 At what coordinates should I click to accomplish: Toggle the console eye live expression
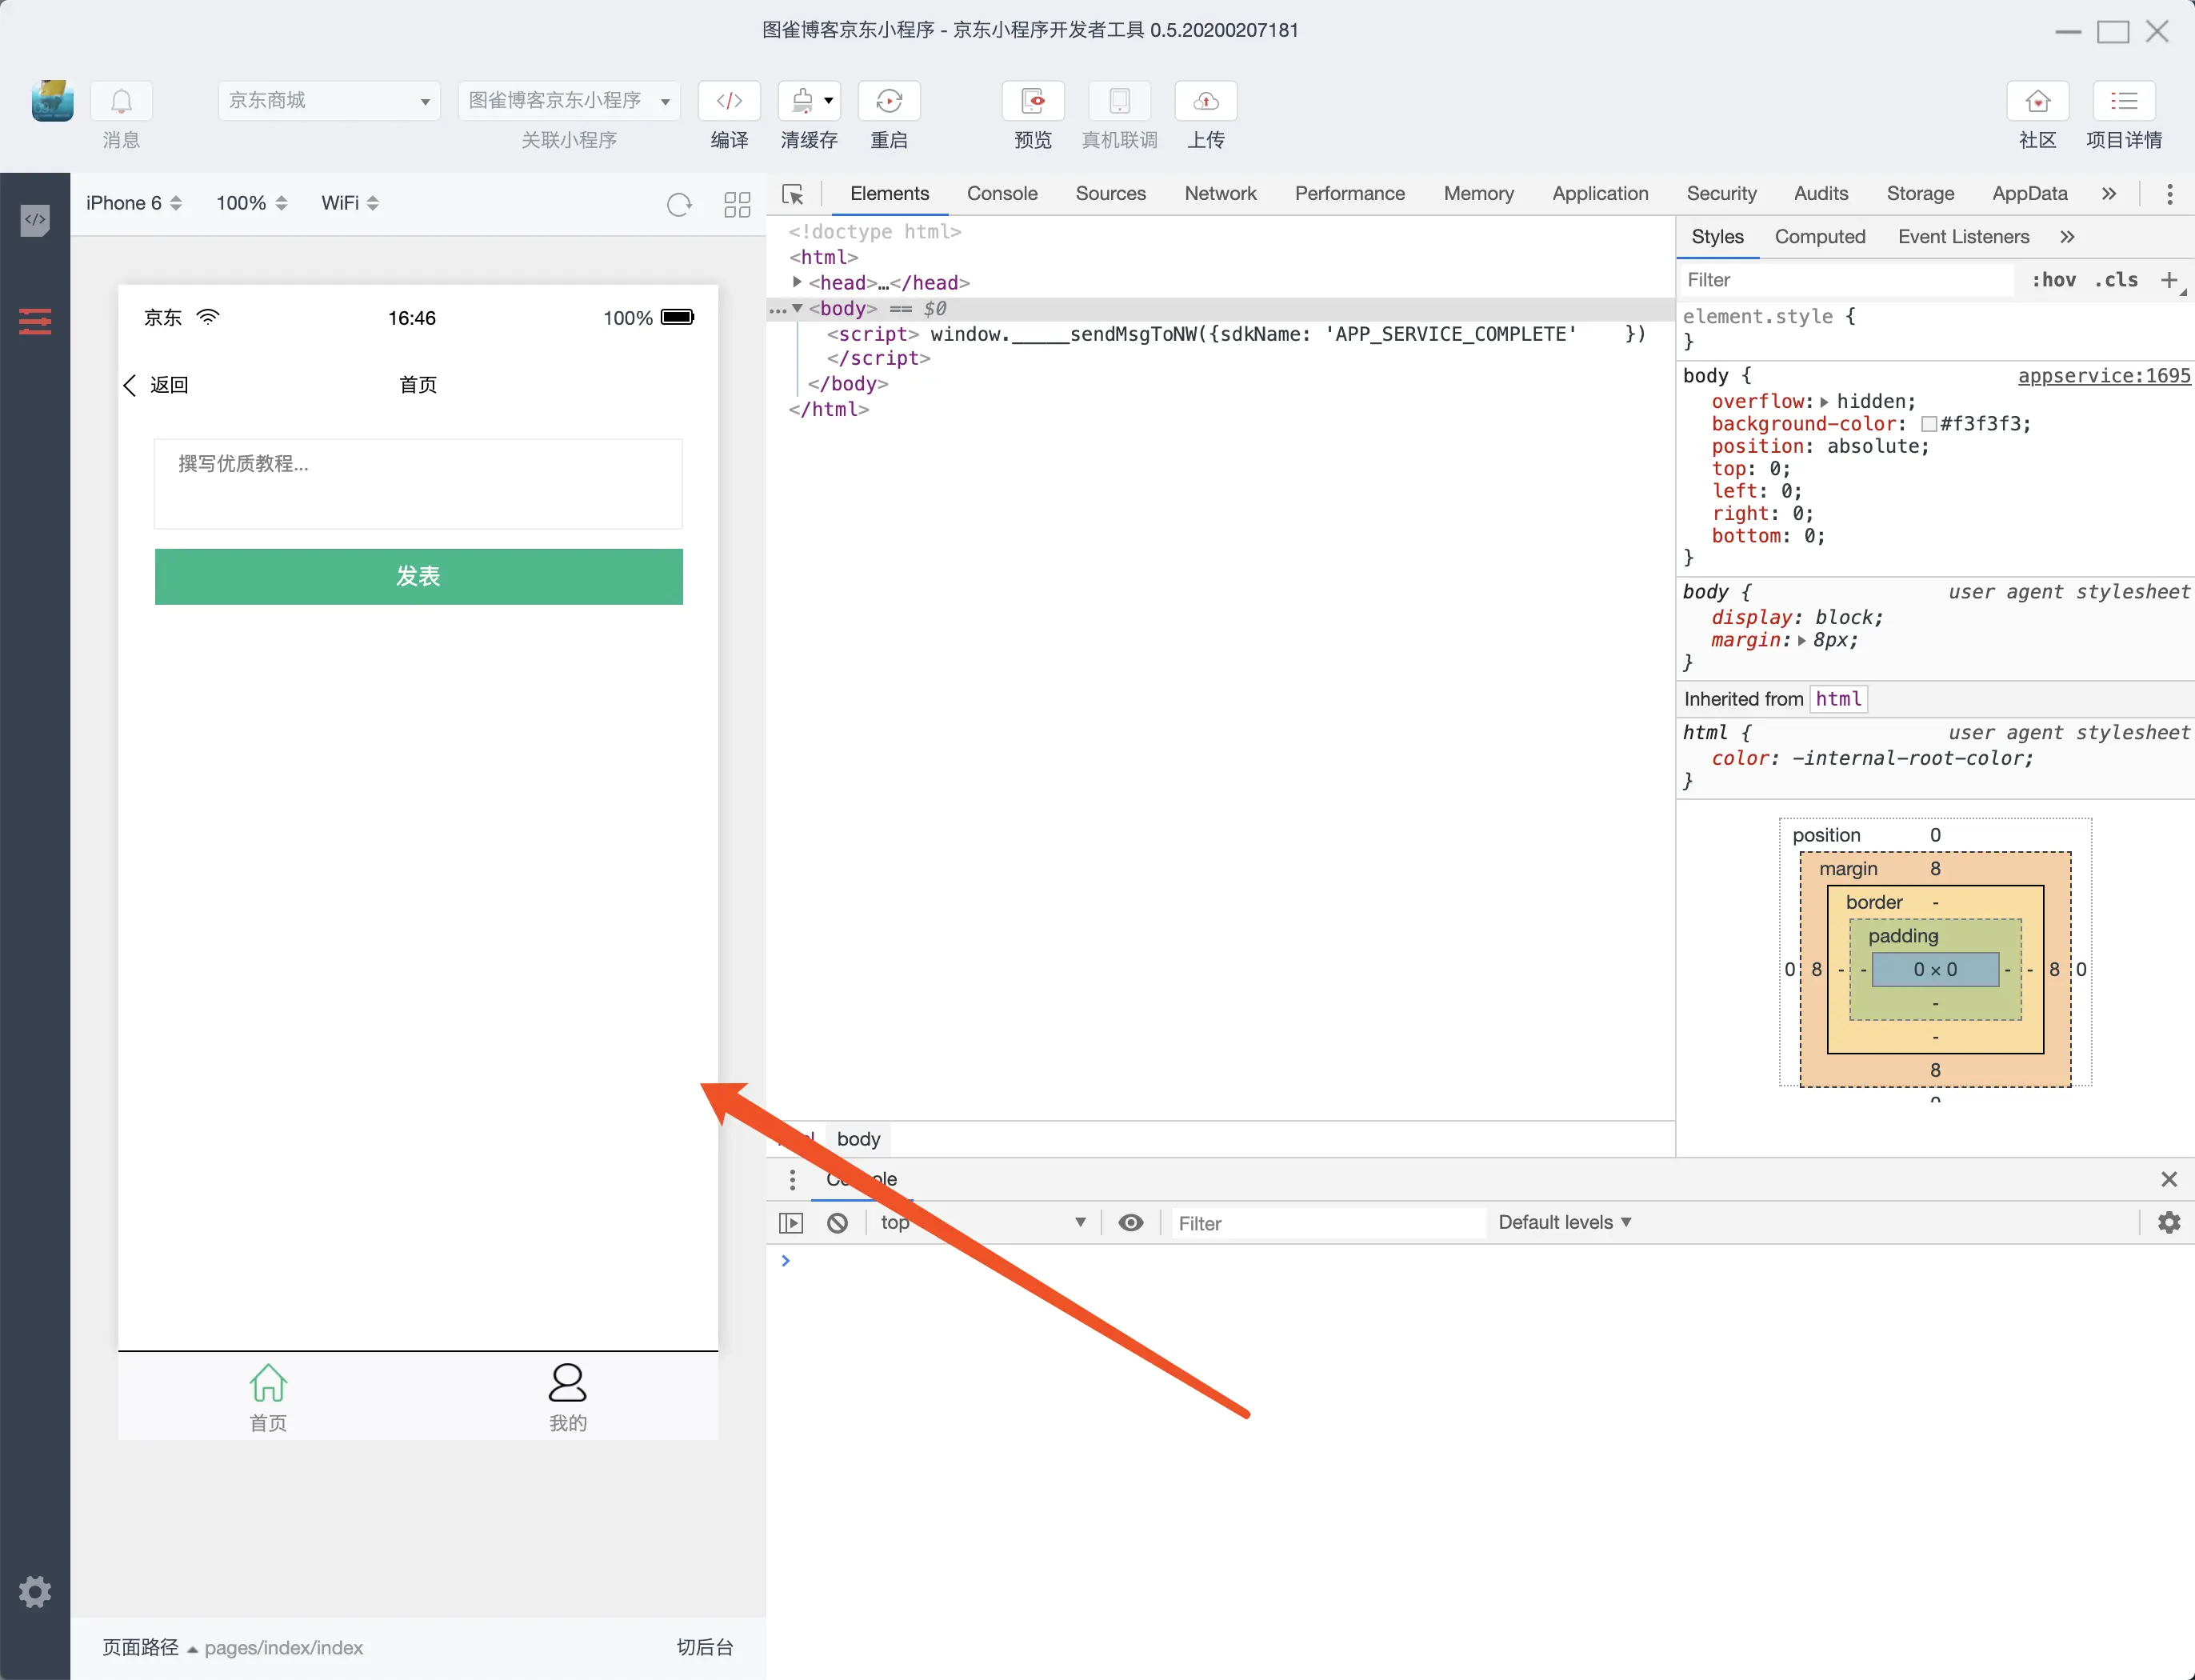1130,1222
